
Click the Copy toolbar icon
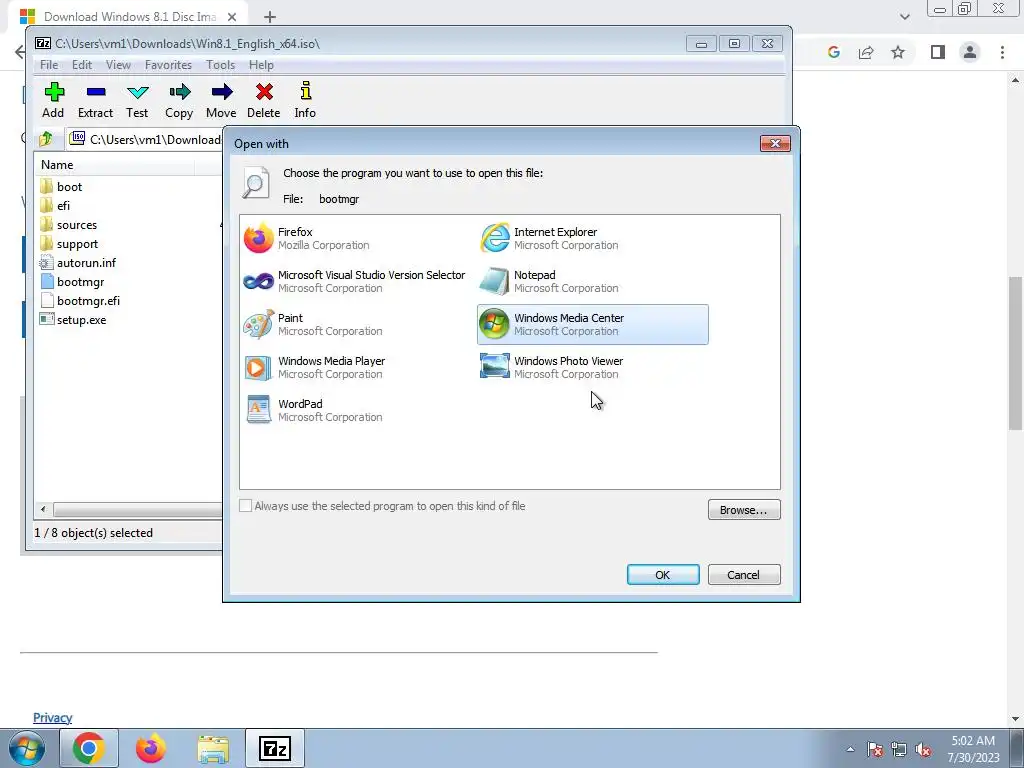(179, 100)
